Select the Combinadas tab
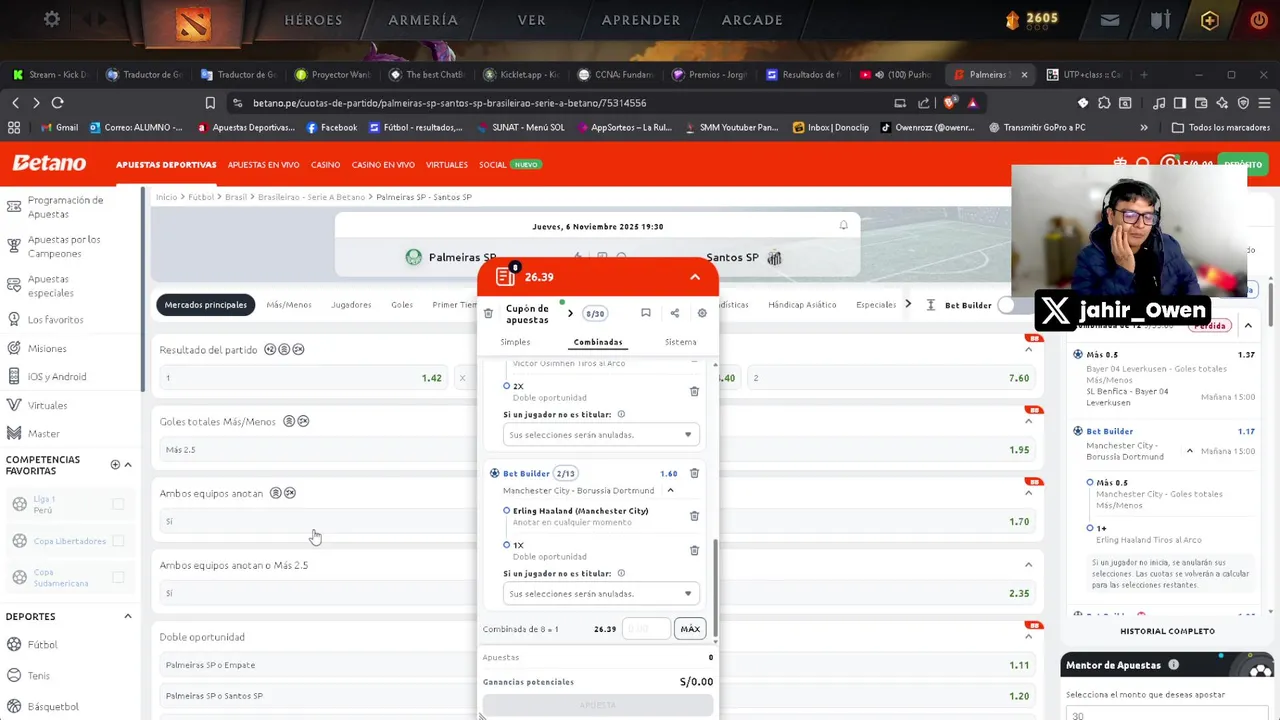Viewport: 1280px width, 720px height. pyautogui.click(x=598, y=342)
